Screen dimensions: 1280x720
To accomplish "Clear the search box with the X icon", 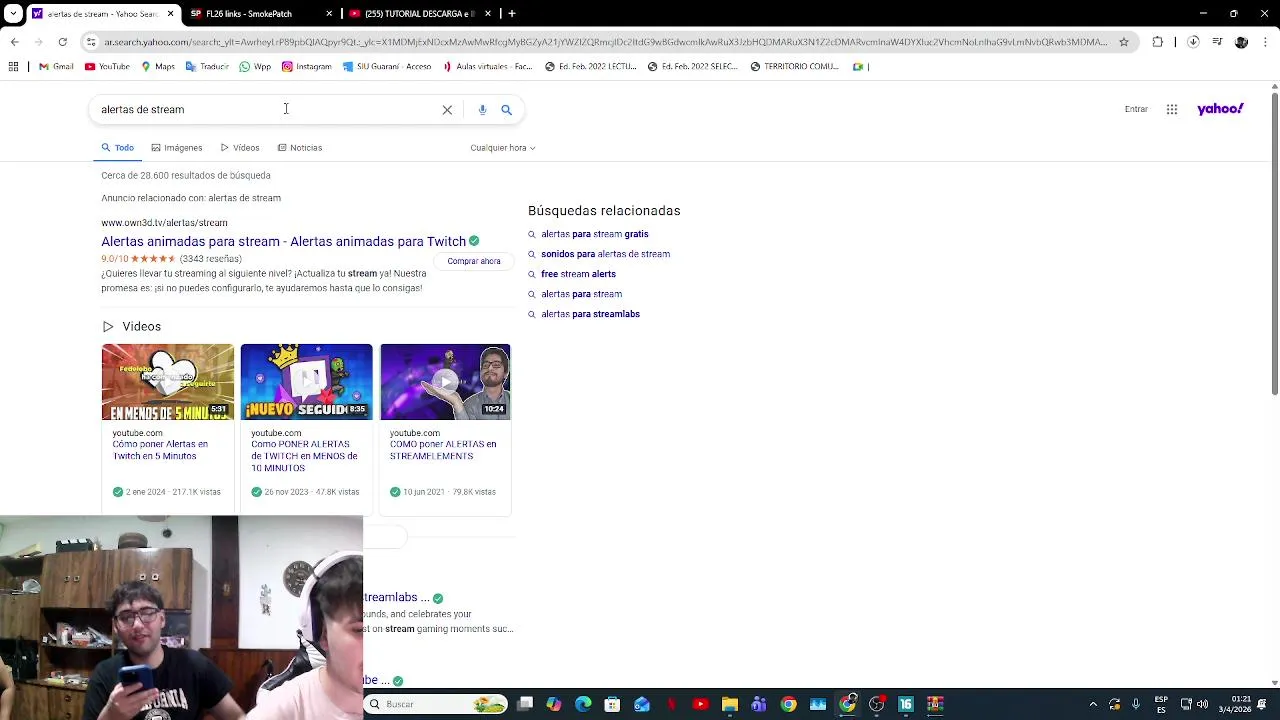I will pyautogui.click(x=447, y=110).
